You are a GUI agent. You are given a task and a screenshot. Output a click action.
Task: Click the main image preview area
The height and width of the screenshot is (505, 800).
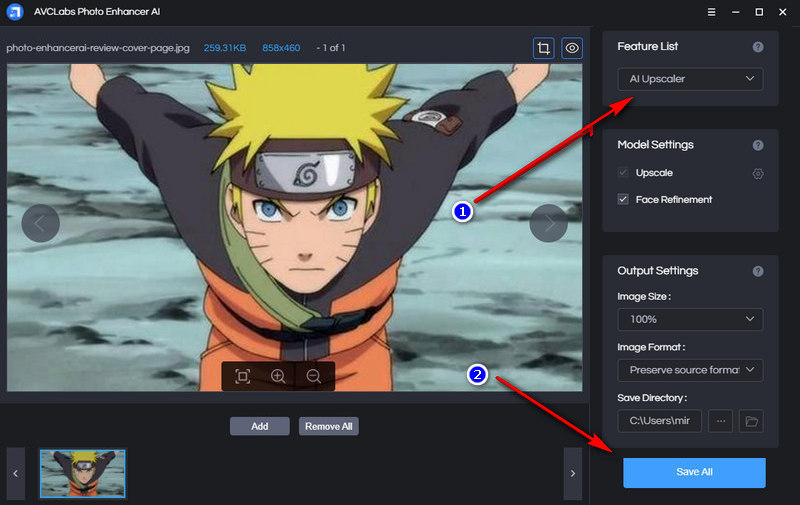294,228
